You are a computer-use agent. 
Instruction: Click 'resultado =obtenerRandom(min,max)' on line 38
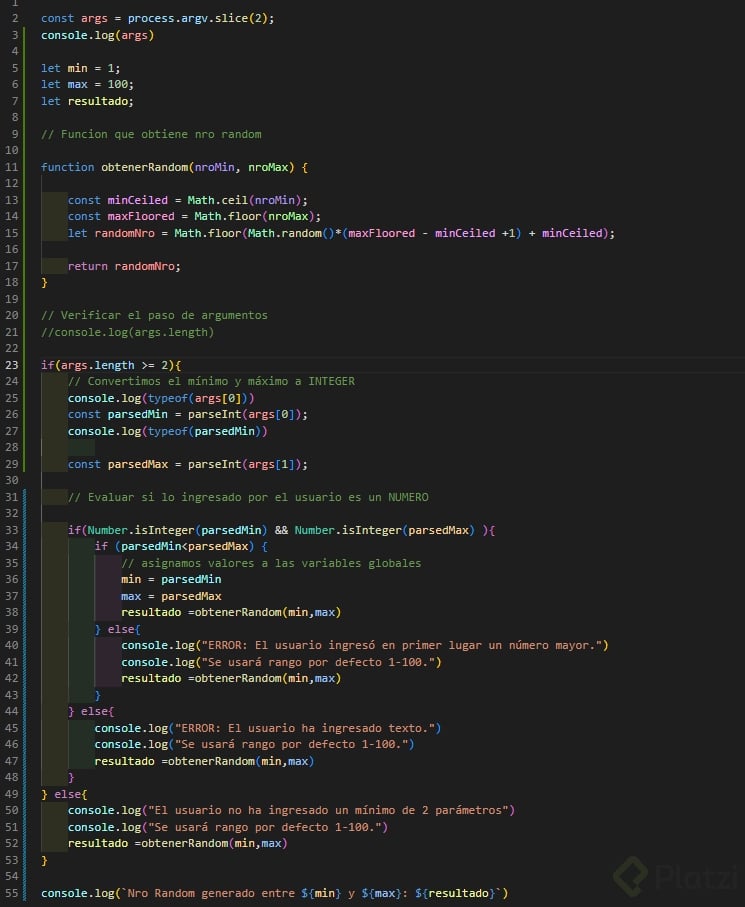231,612
